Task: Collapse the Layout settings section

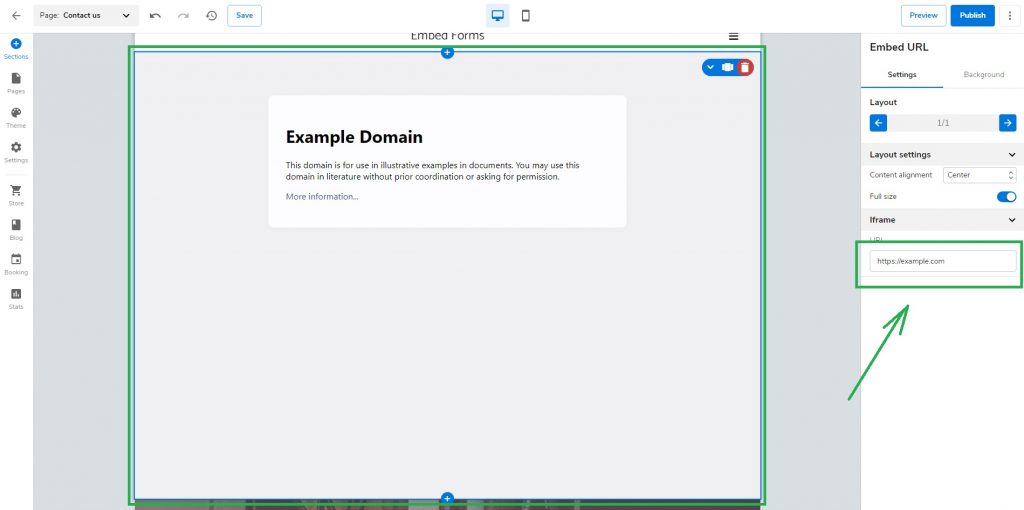Action: (1012, 155)
